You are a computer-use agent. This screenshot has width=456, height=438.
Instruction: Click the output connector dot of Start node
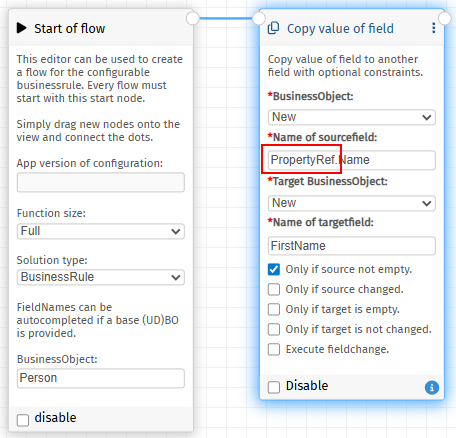pyautogui.click(x=193, y=18)
